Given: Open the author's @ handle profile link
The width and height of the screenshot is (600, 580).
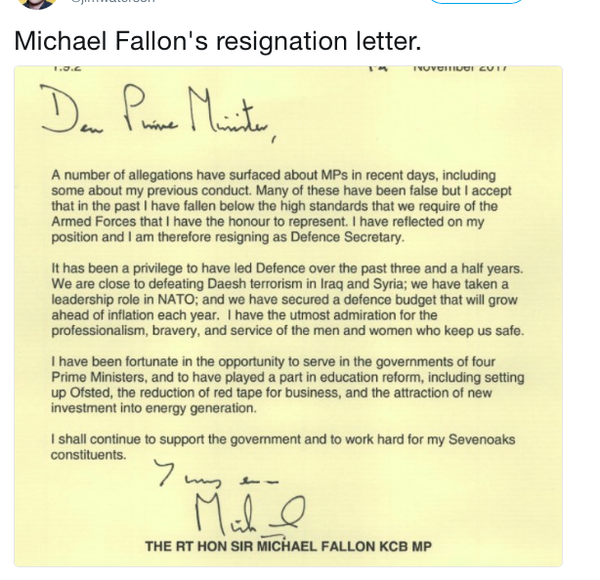Looking at the screenshot, I should (110, 4).
